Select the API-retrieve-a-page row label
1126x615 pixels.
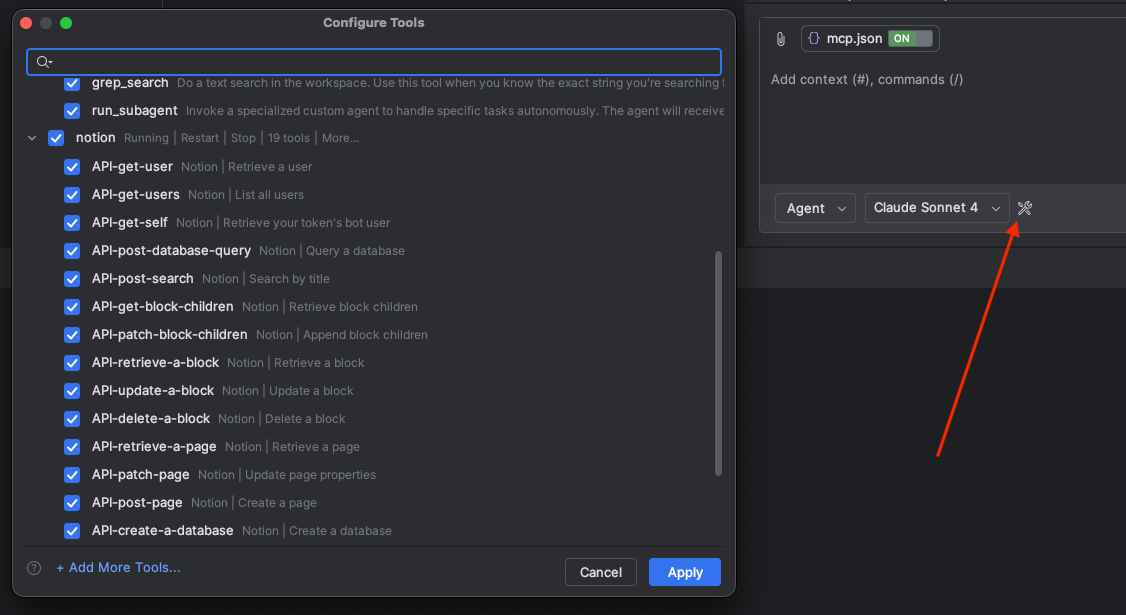[x=154, y=447]
